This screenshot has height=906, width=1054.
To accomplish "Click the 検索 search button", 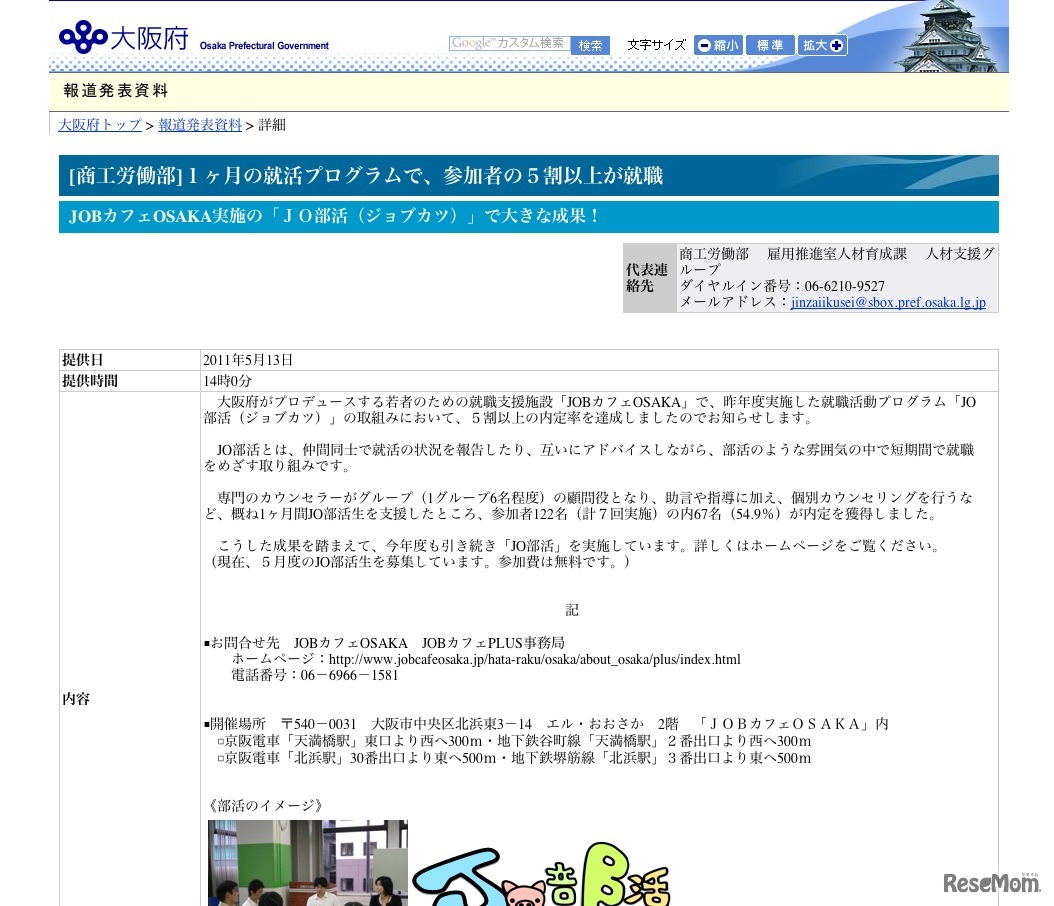I will [590, 45].
